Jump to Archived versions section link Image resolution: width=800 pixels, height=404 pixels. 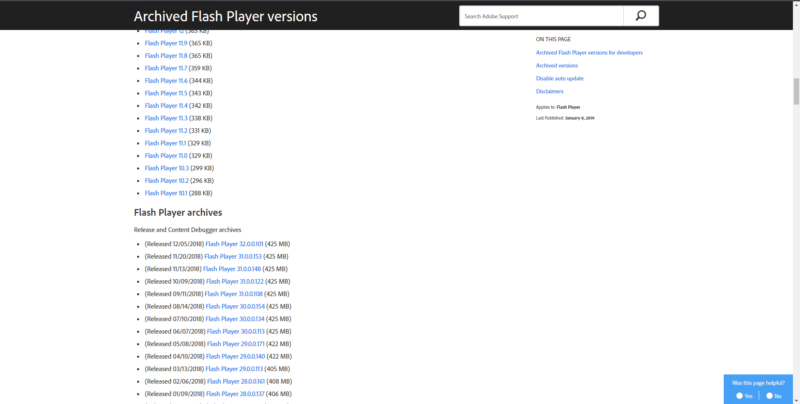point(557,65)
